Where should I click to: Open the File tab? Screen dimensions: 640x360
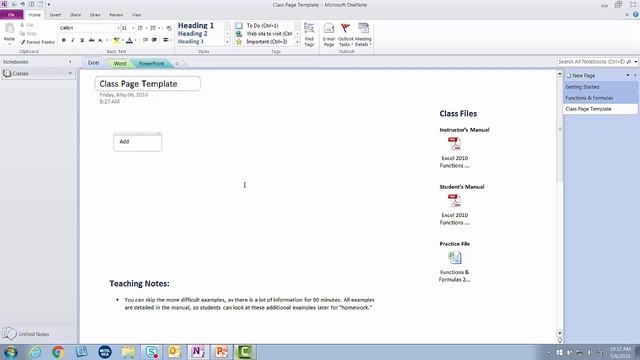tap(11, 15)
